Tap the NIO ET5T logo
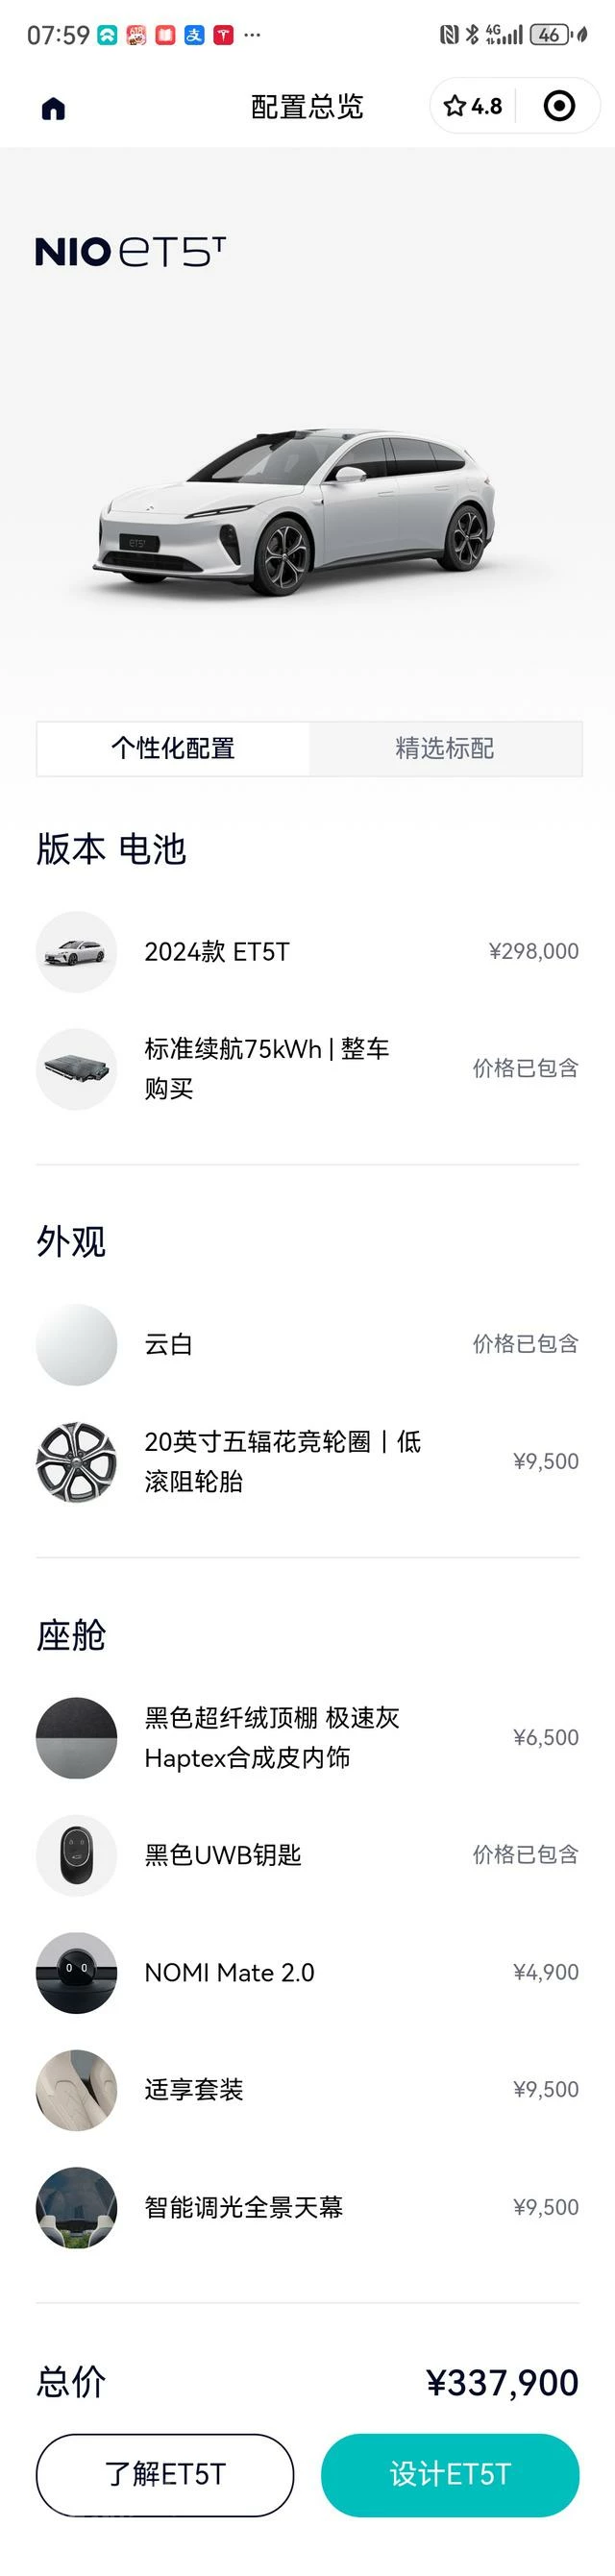 131,251
